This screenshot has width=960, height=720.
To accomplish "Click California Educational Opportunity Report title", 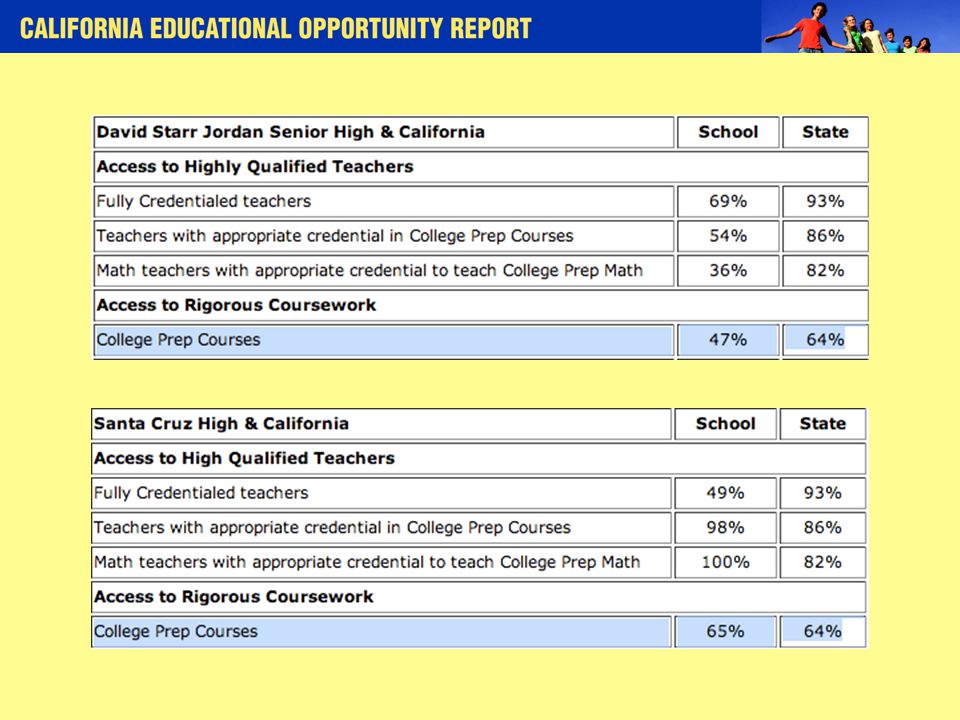I will click(276, 29).
